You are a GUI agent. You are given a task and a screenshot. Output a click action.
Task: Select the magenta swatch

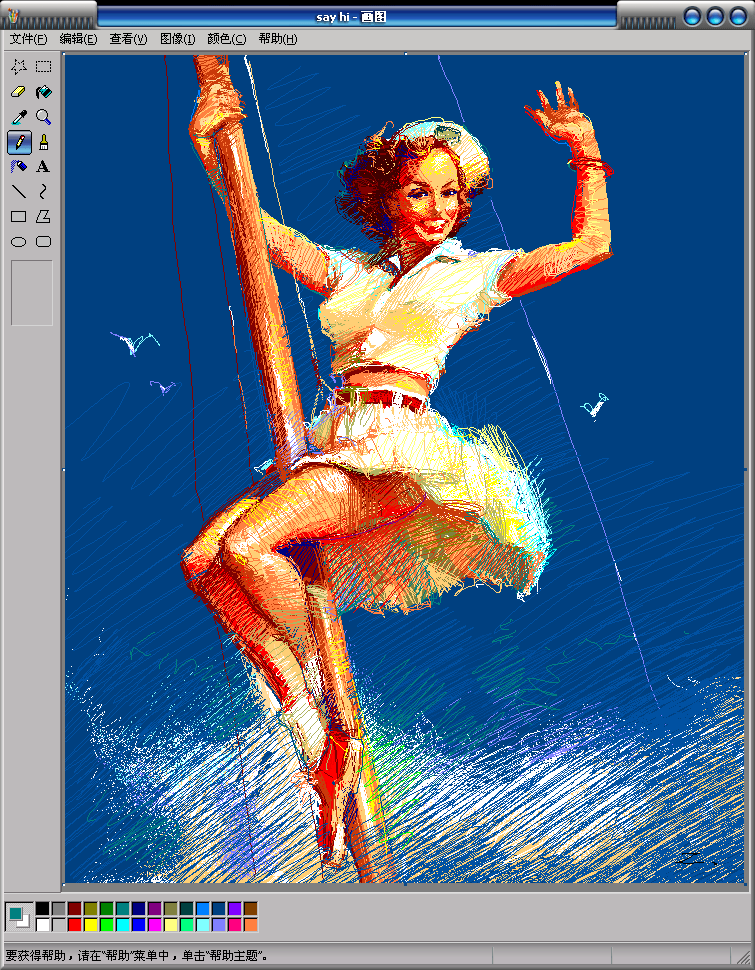coord(155,925)
